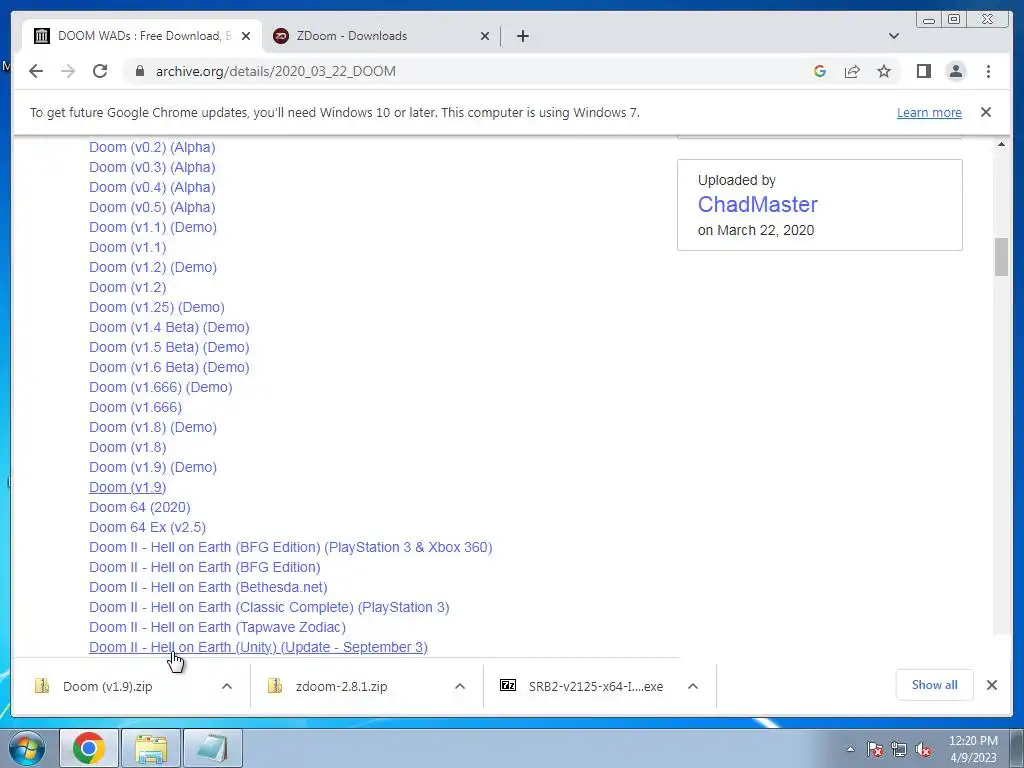The height and width of the screenshot is (768, 1024).
Task: Open Windows Explorer from taskbar
Action: tap(151, 748)
